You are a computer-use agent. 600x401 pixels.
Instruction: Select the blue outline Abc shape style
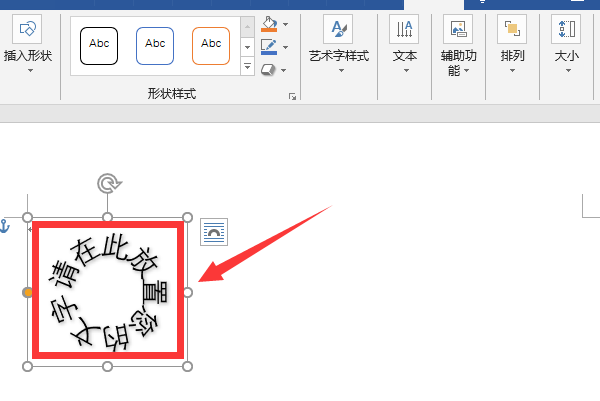(155, 46)
